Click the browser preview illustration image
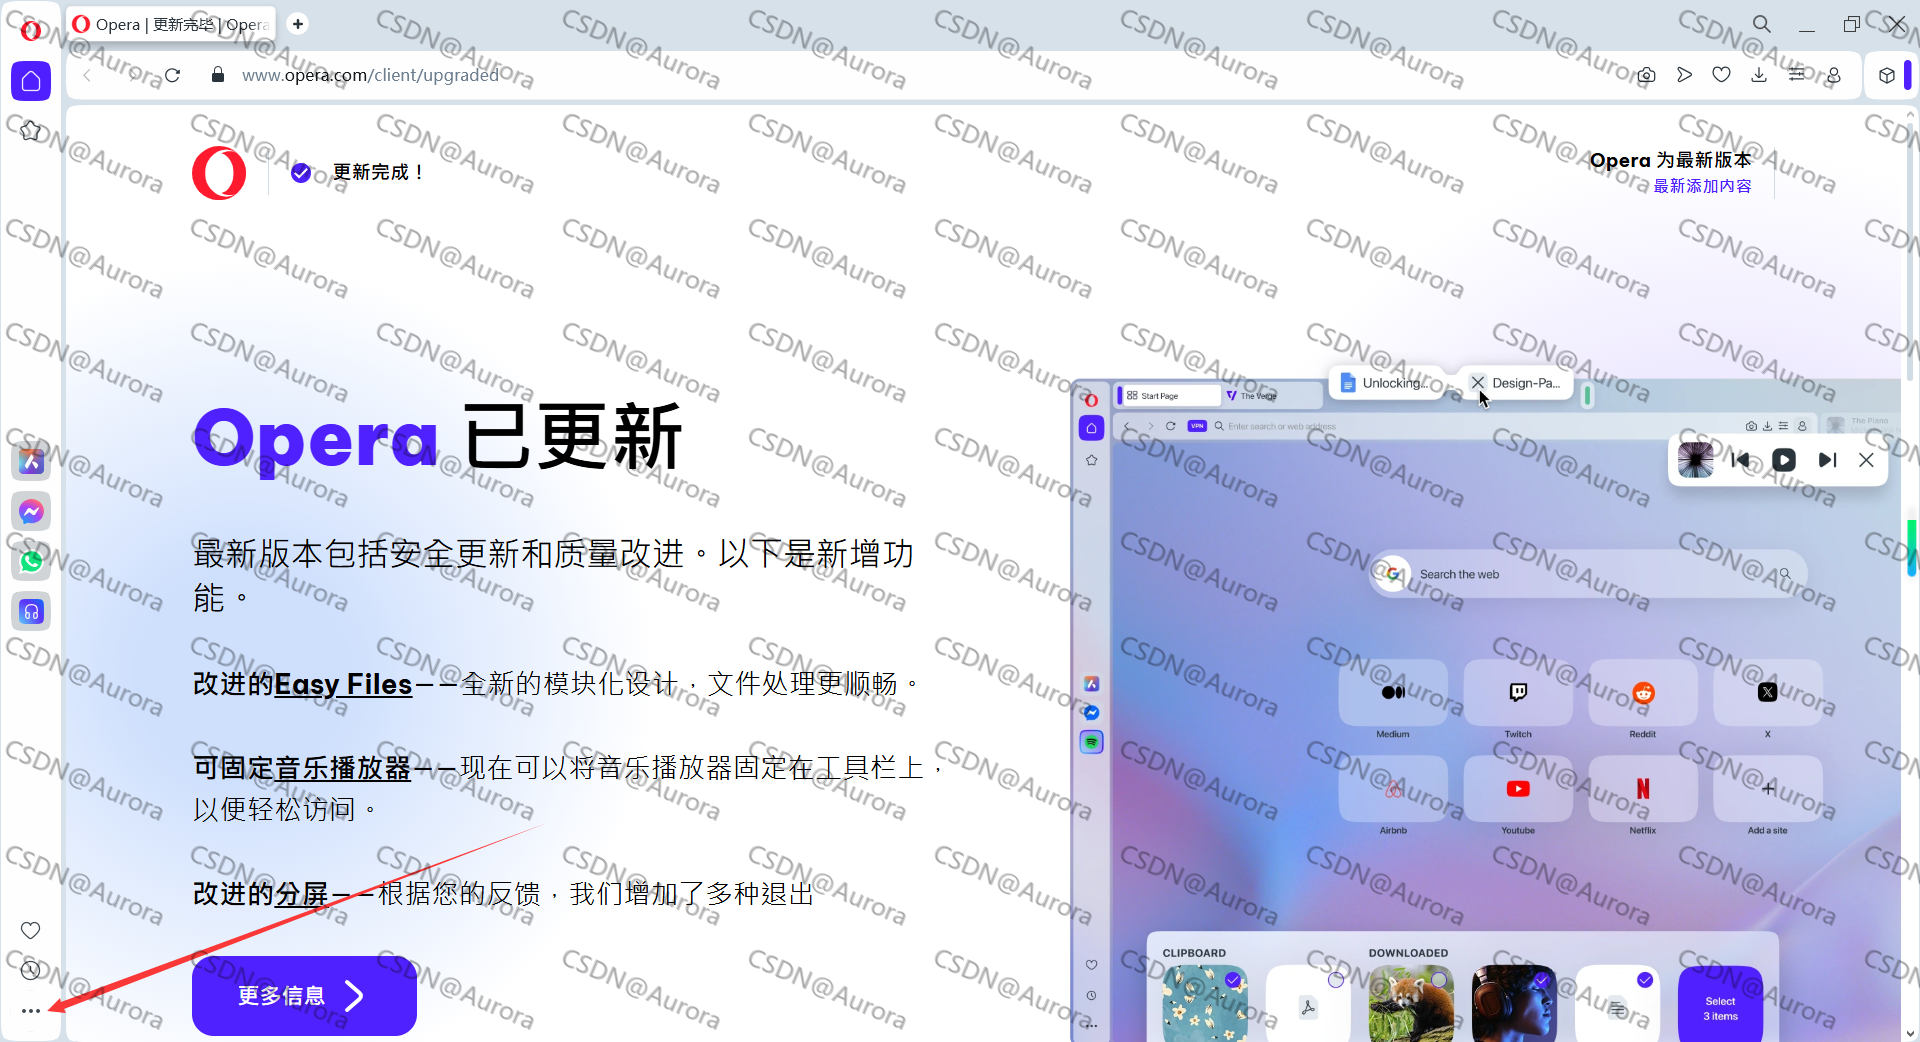The height and width of the screenshot is (1042, 1920). 1485,705
